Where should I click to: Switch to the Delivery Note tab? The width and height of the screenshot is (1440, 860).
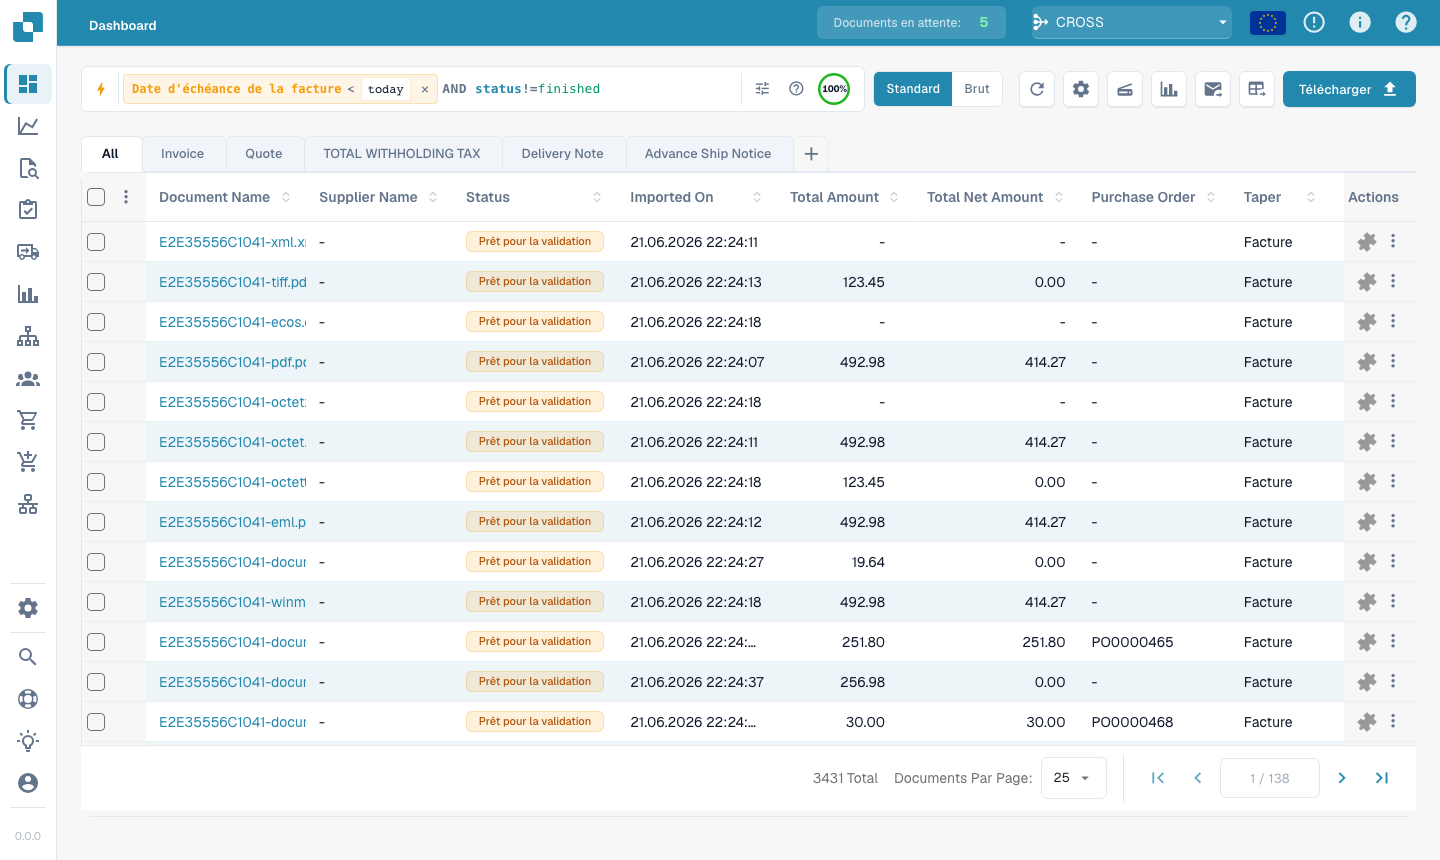562,154
